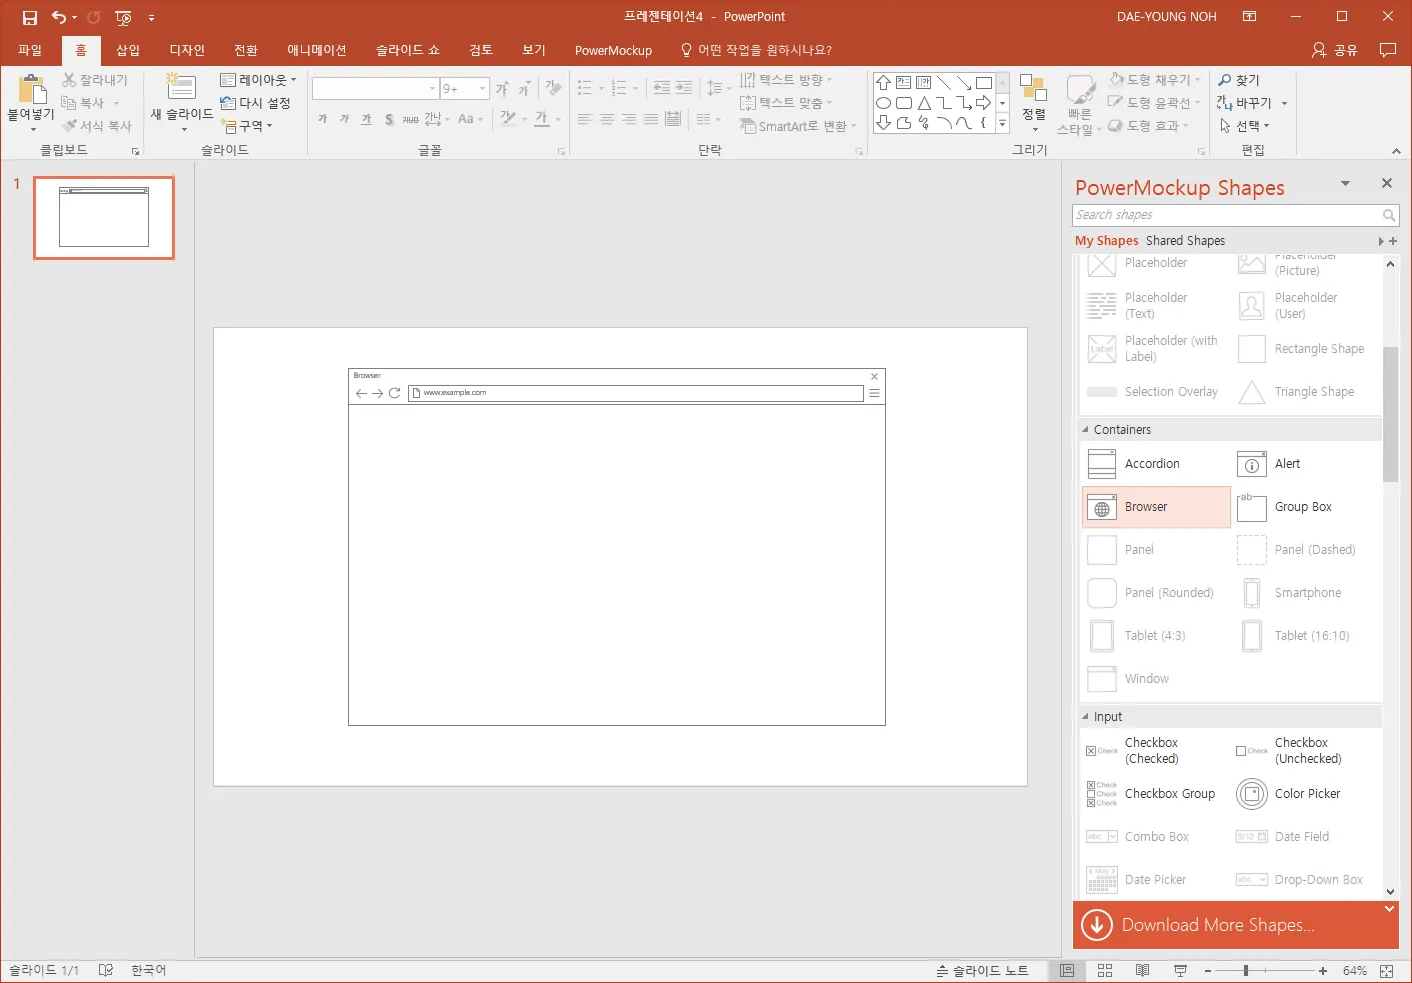Switch to slide sorter view icon
This screenshot has height=983, width=1412.
[1105, 970]
